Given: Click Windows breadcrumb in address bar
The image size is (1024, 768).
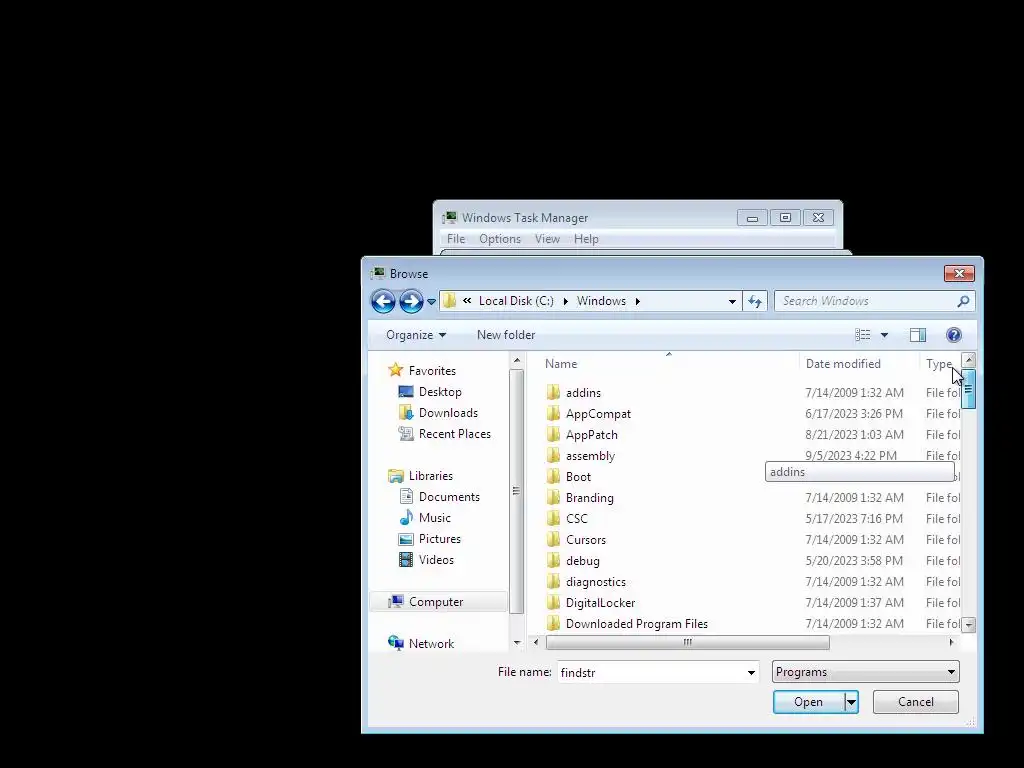Looking at the screenshot, I should [x=601, y=301].
